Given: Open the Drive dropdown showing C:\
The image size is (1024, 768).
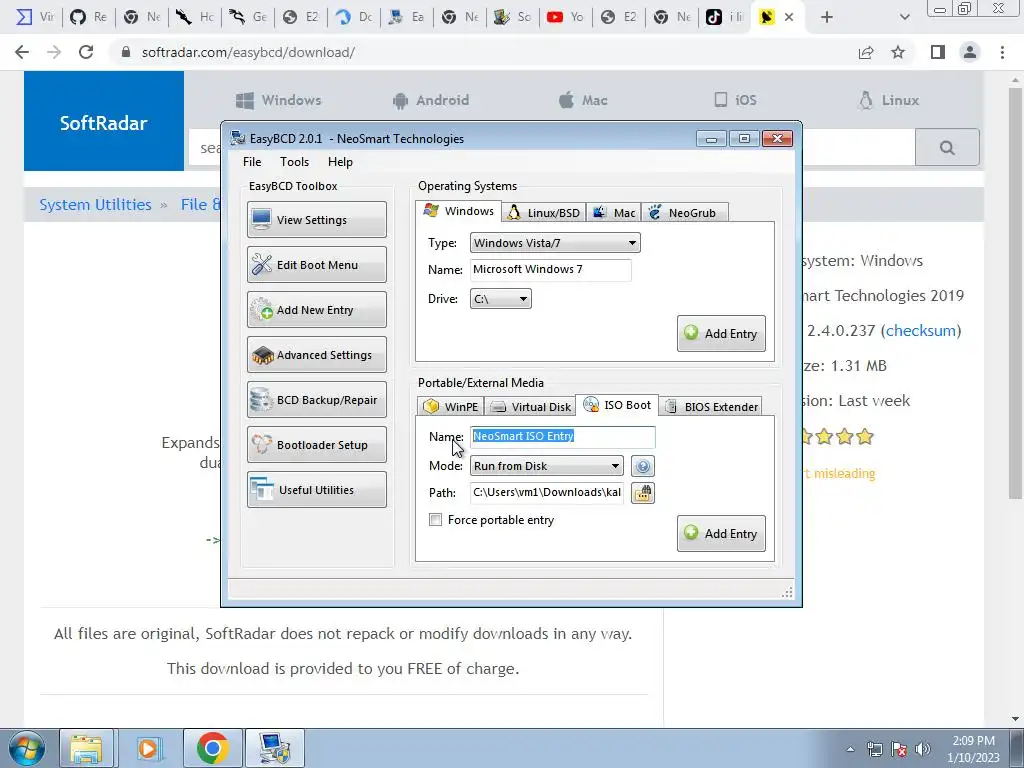Looking at the screenshot, I should pos(500,299).
